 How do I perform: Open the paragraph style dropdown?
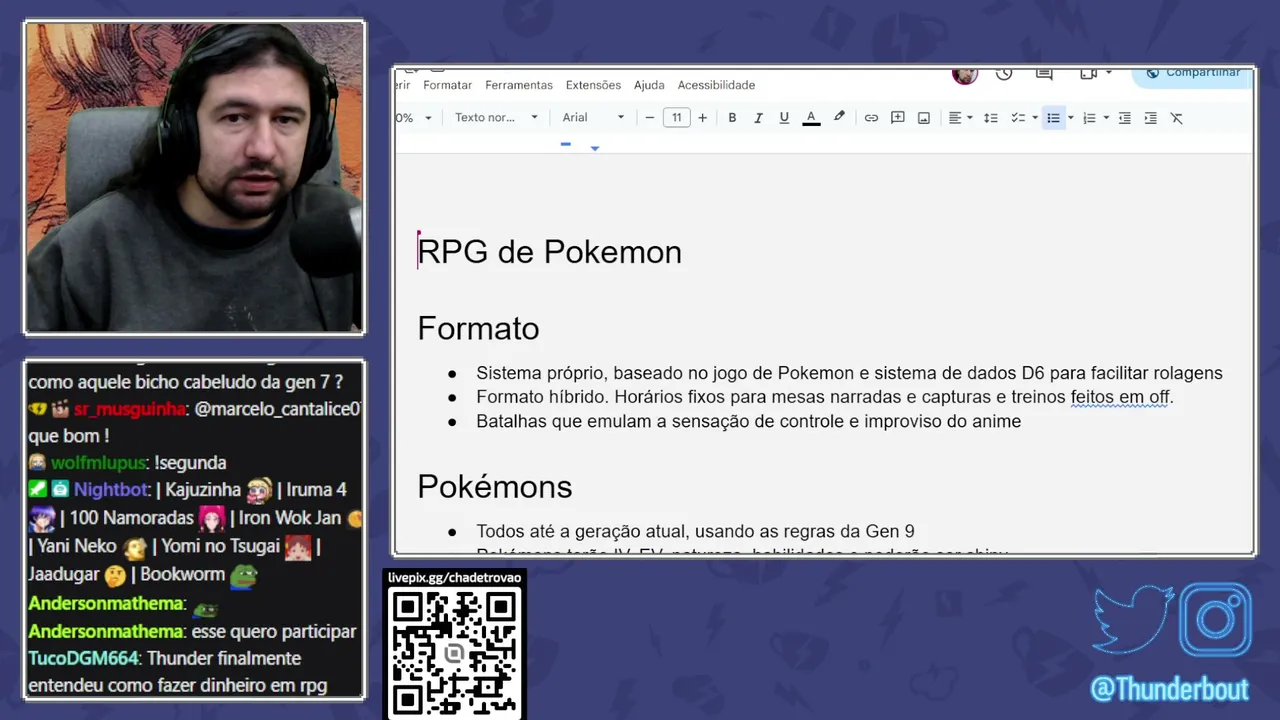pyautogui.click(x=496, y=118)
